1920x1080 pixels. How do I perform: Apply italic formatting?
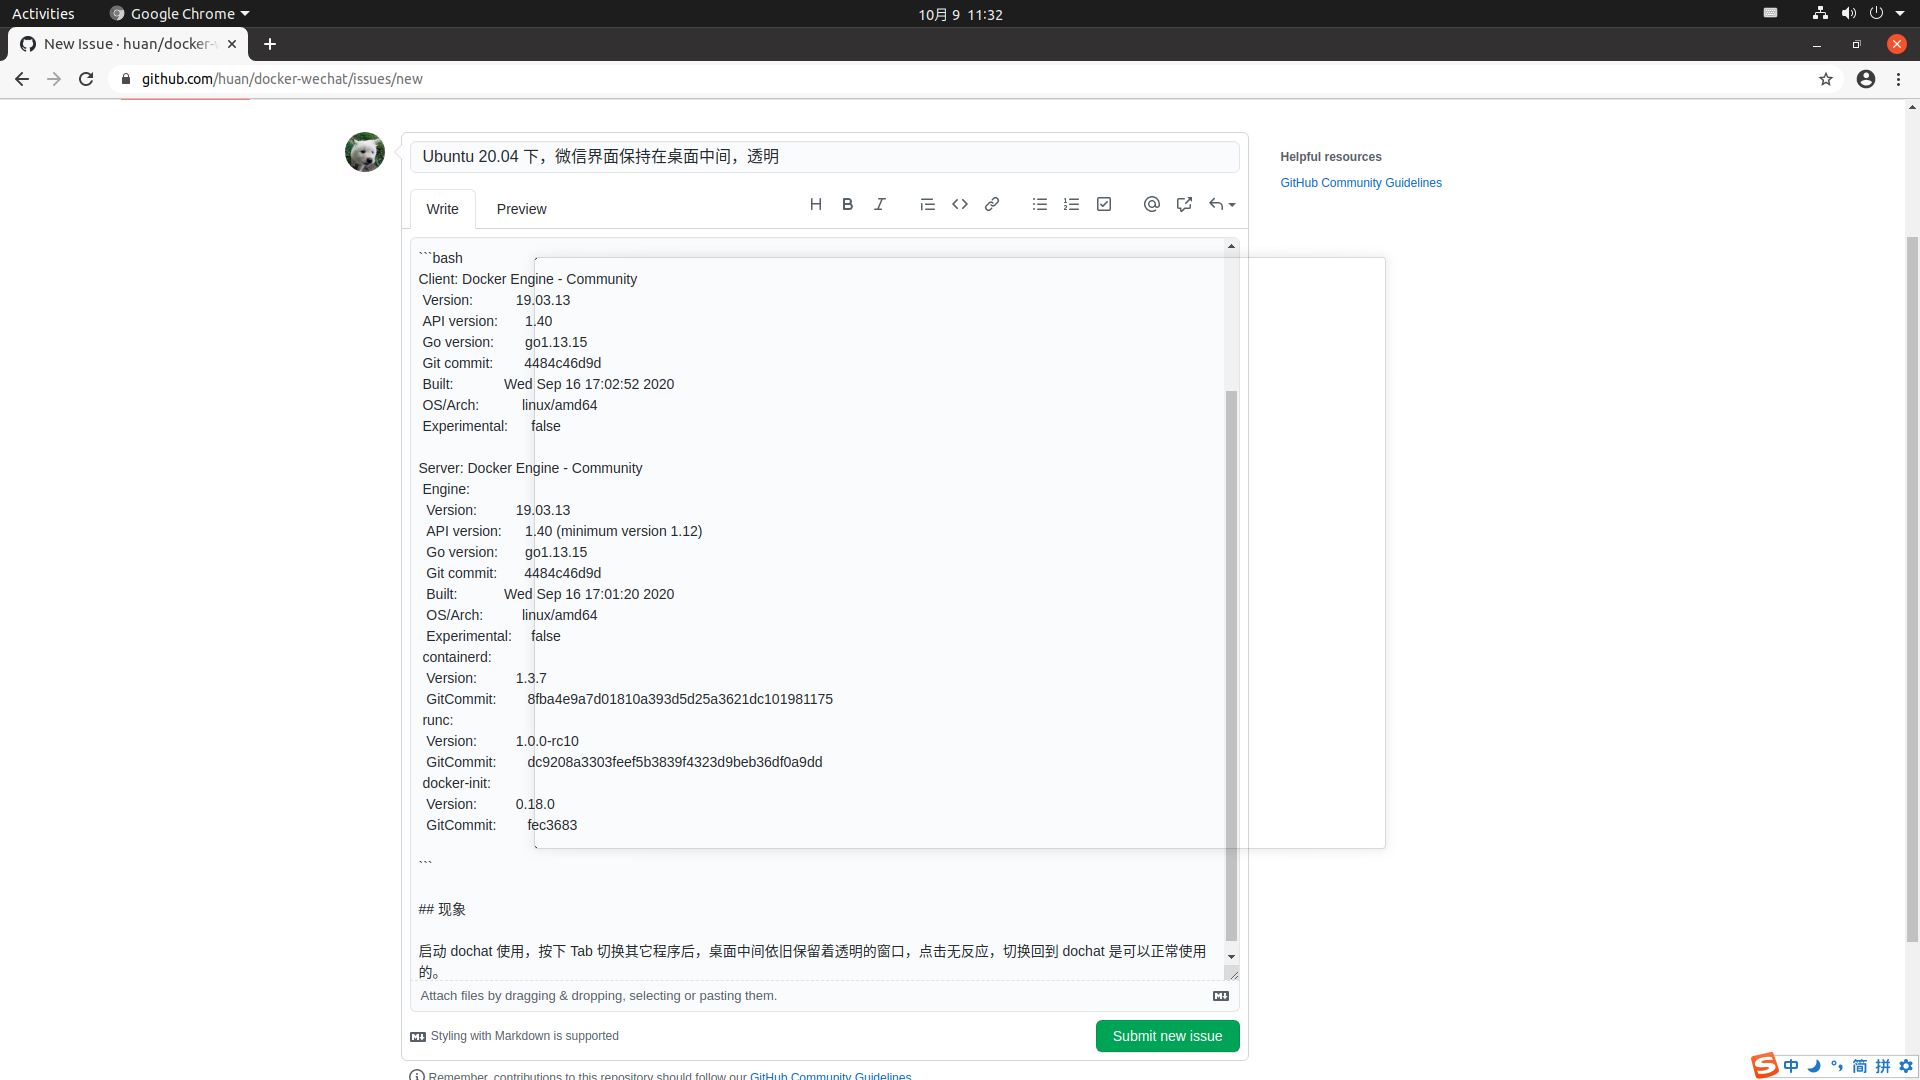click(879, 204)
